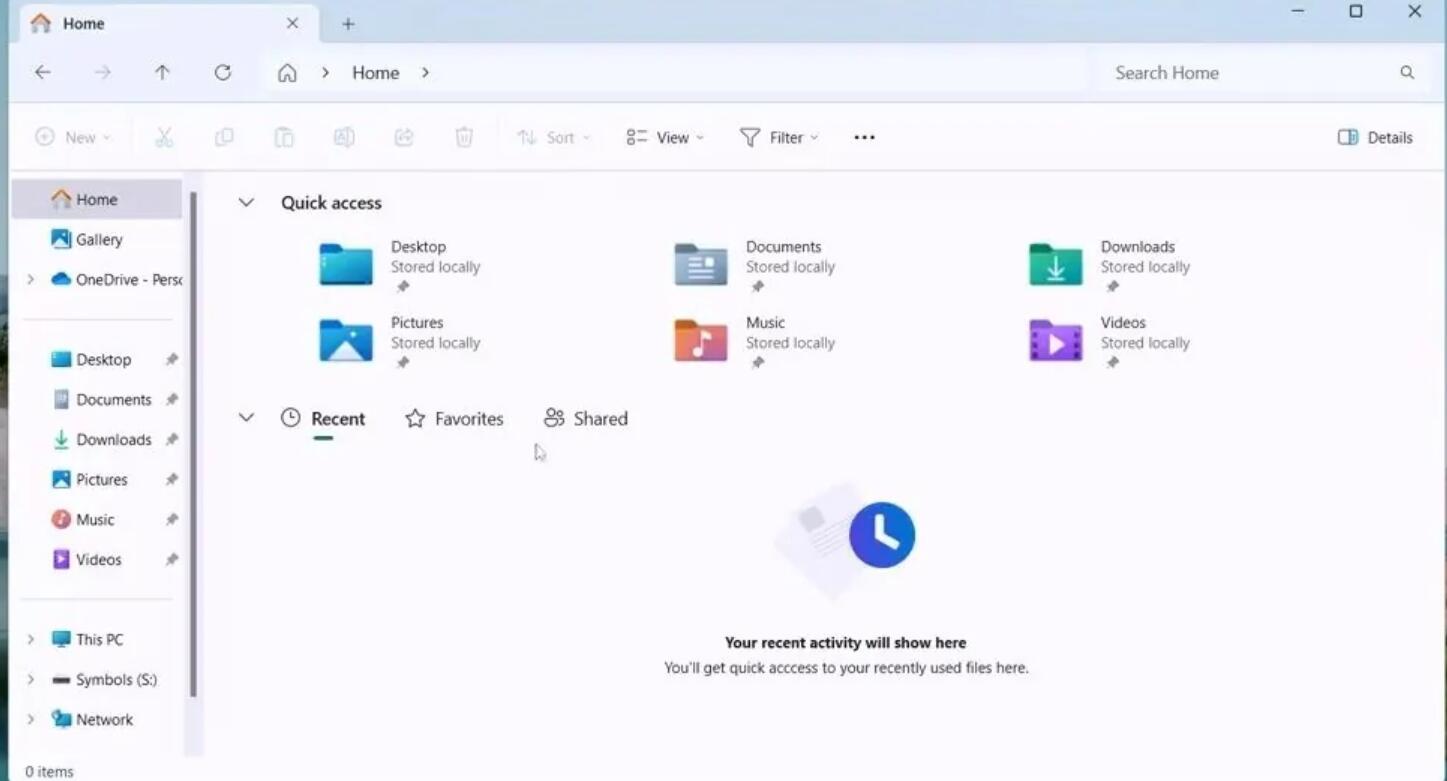This screenshot has width=1447, height=781.
Task: Click the Copy icon in the toolbar
Action: [224, 137]
